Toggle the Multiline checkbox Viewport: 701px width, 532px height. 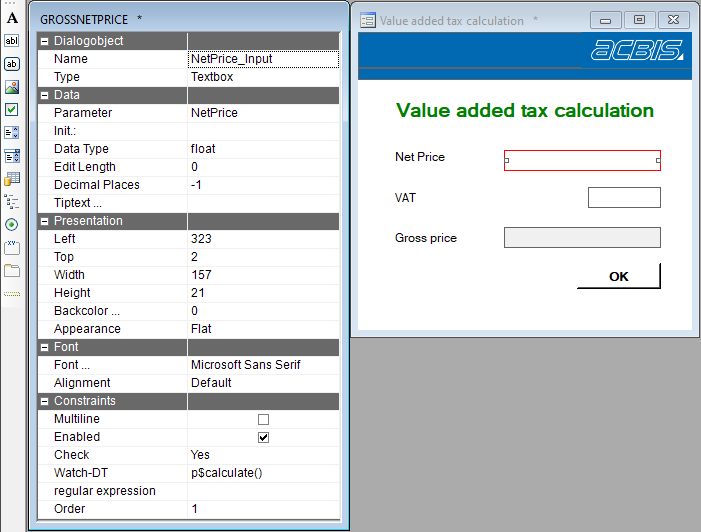pyautogui.click(x=264, y=419)
